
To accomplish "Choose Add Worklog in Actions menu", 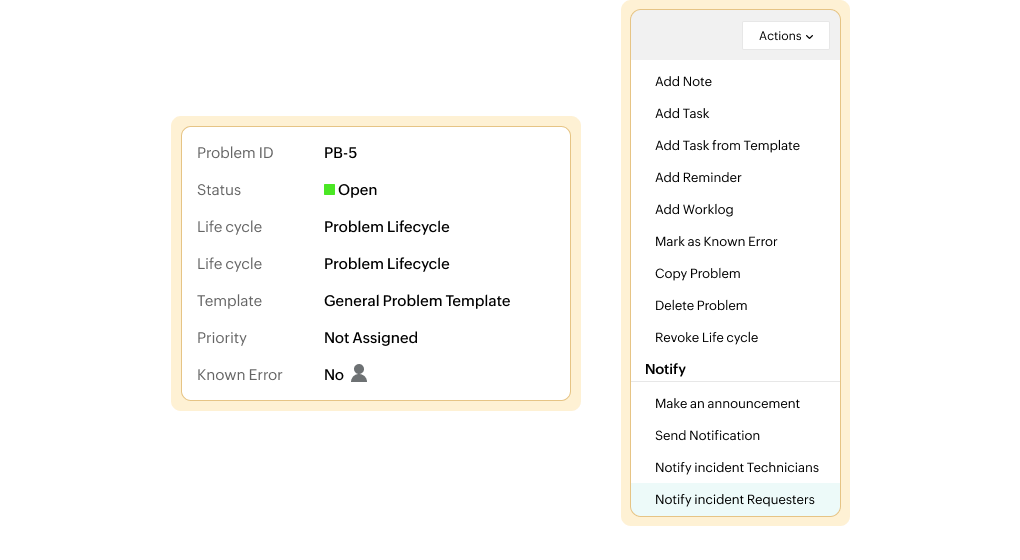I will pos(694,210).
